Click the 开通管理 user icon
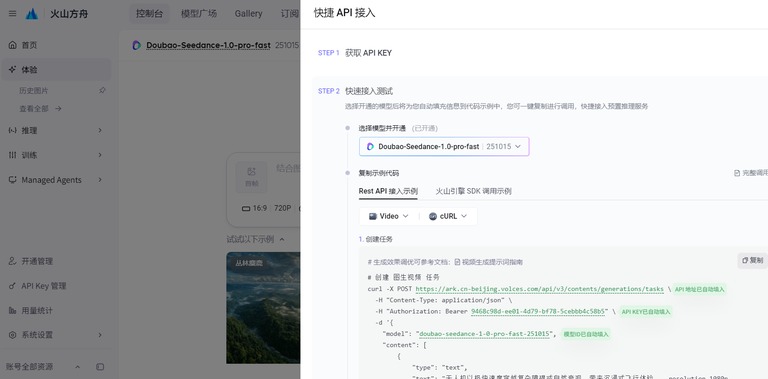This screenshot has width=768, height=379. tap(13, 261)
